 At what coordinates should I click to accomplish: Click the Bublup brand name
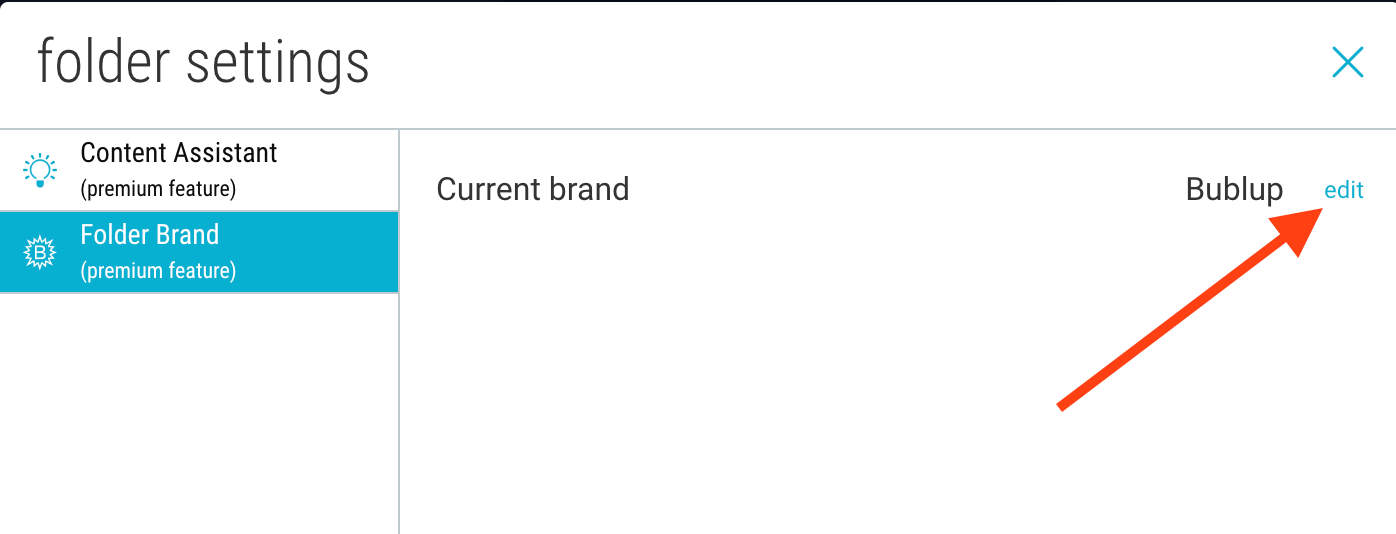(x=1234, y=189)
